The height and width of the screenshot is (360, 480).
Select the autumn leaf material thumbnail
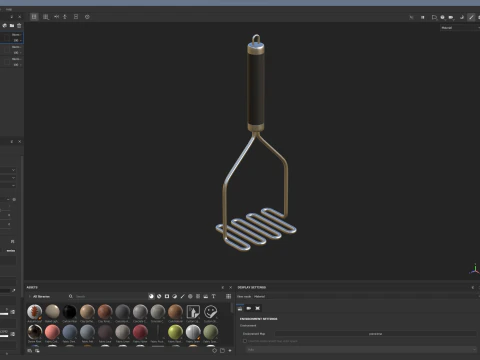(x=35, y=312)
